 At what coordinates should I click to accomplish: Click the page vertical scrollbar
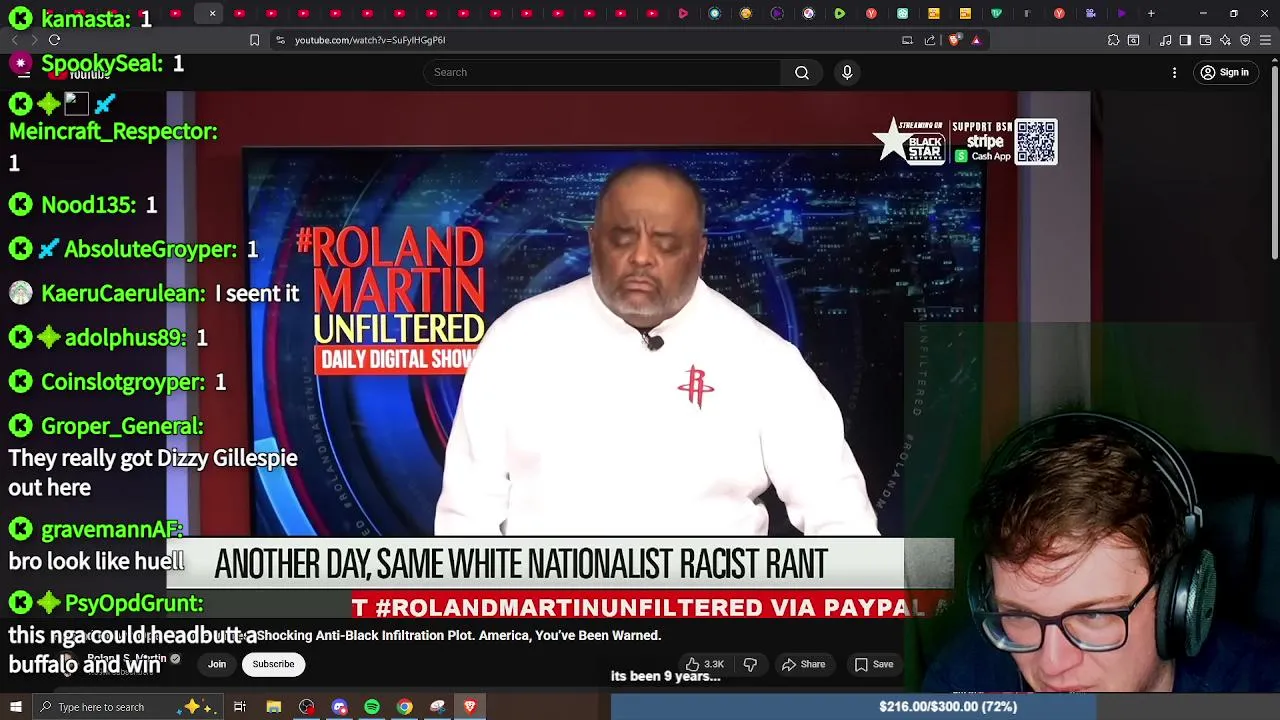[x=1274, y=160]
